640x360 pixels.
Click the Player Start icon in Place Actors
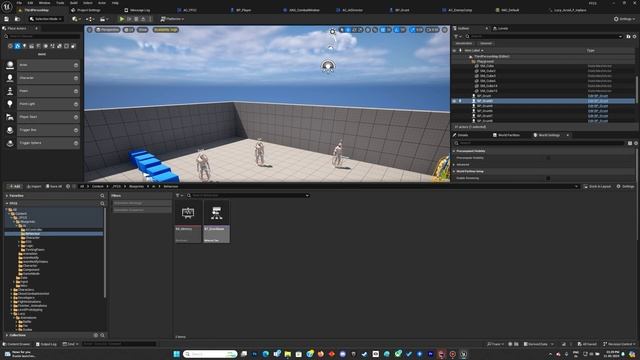(x=10, y=117)
